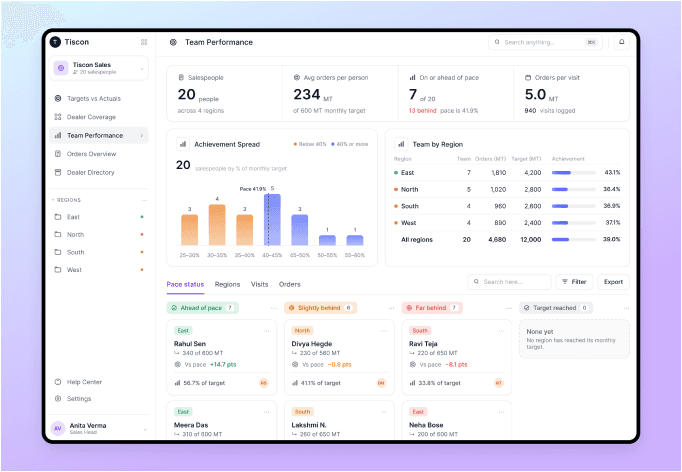Click the Team by Region chart icon
Image resolution: width=682 pixels, height=472 pixels.
click(x=401, y=144)
